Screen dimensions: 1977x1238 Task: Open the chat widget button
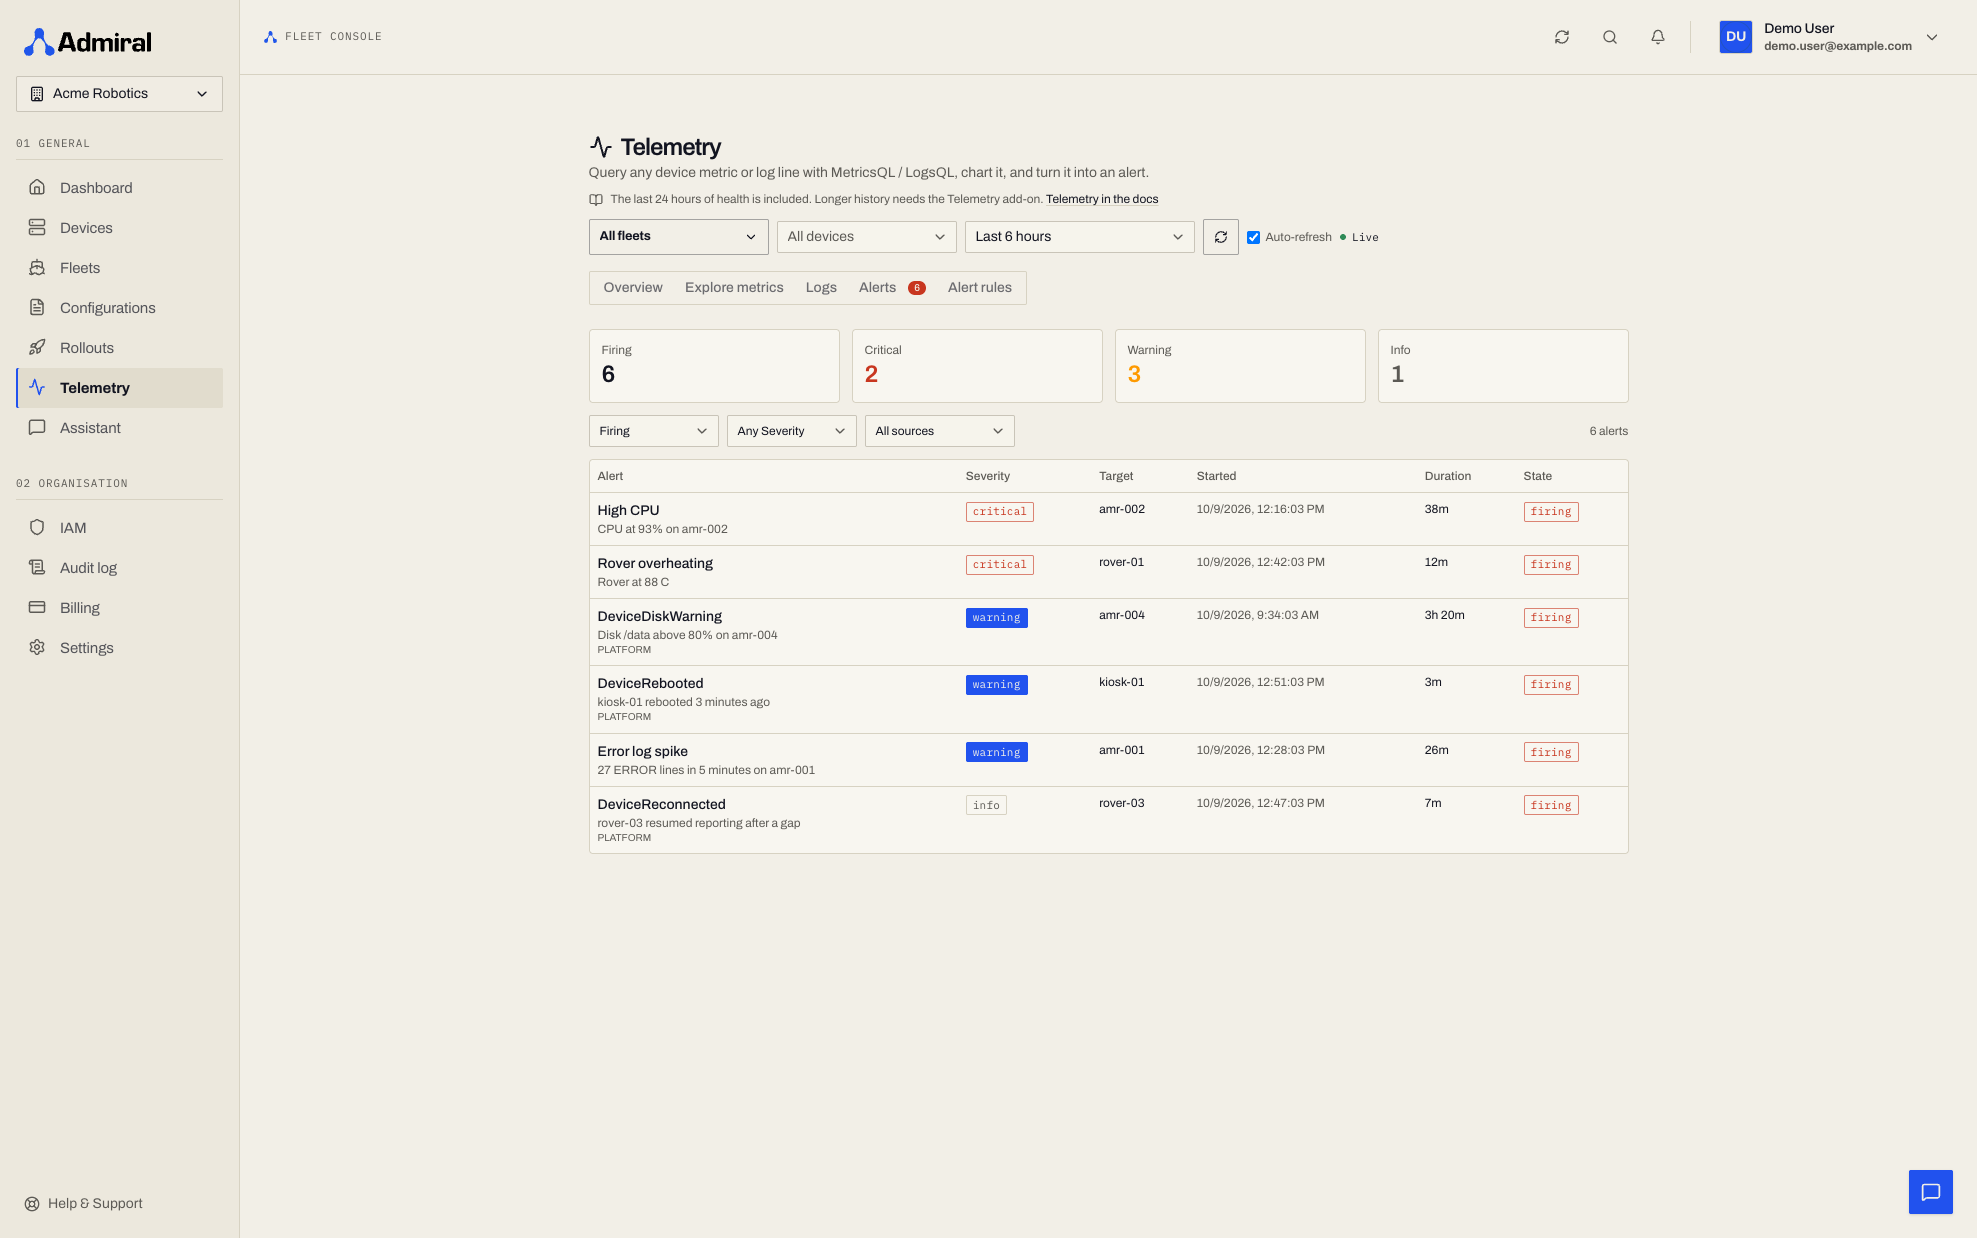(1930, 1192)
